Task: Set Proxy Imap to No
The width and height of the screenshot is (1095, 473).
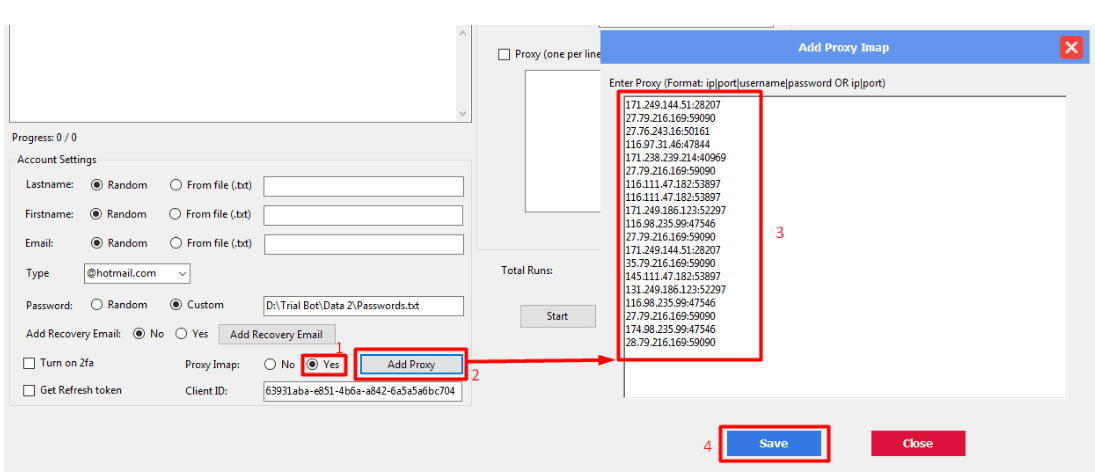Action: (x=270, y=364)
